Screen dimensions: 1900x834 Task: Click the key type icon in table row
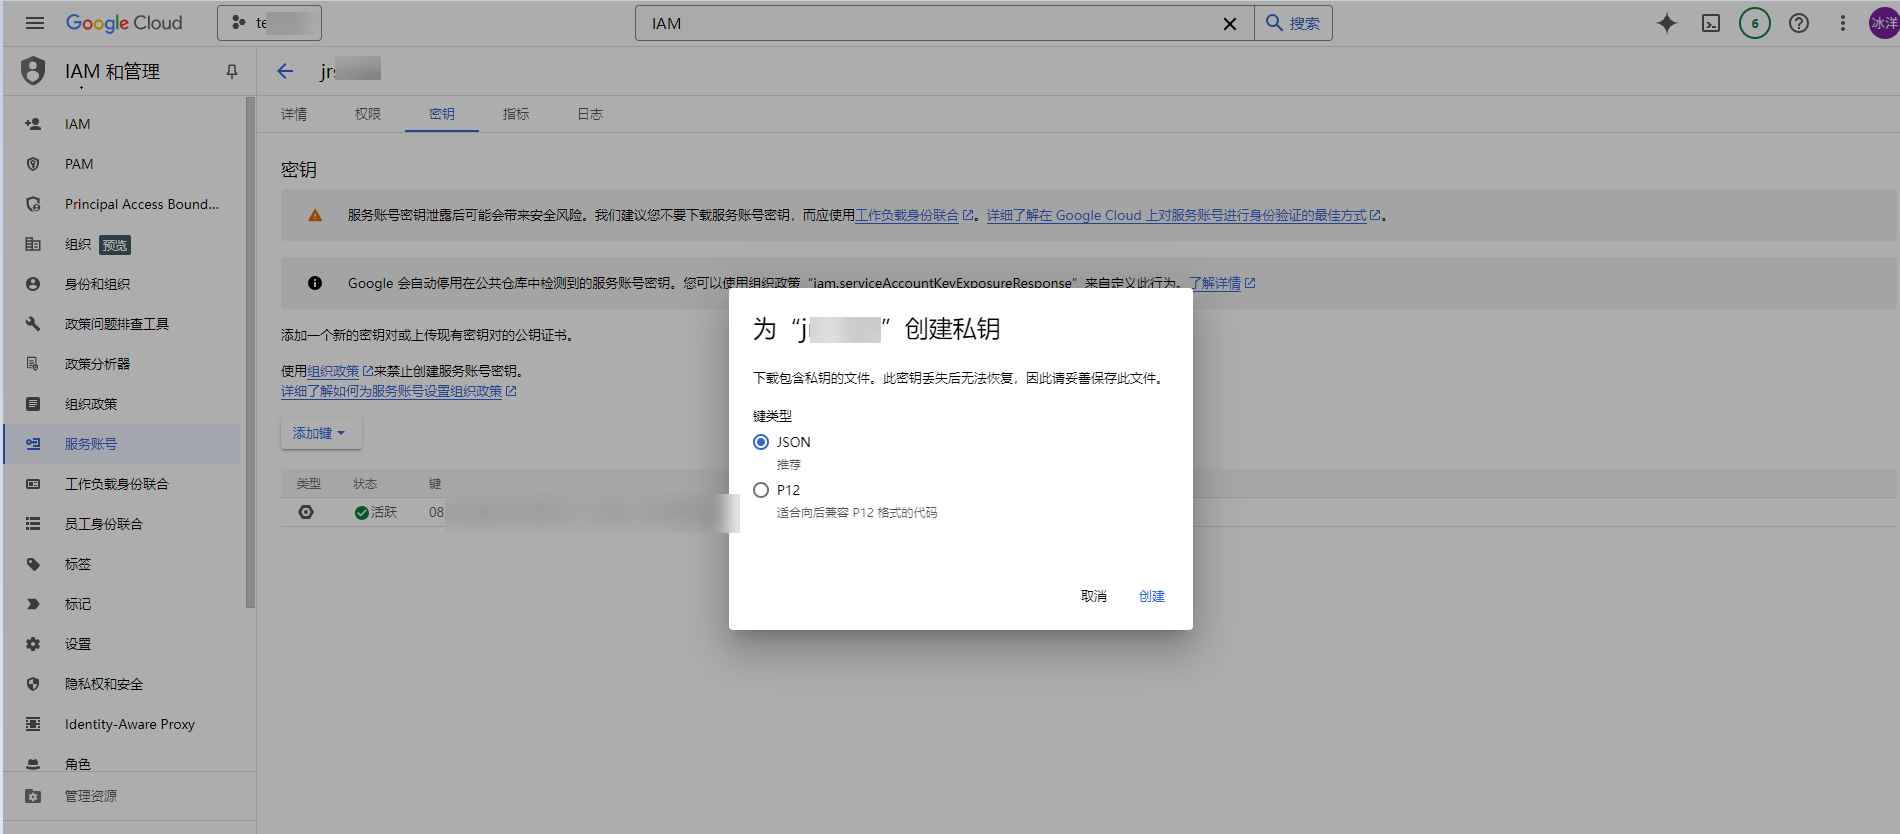coord(306,512)
